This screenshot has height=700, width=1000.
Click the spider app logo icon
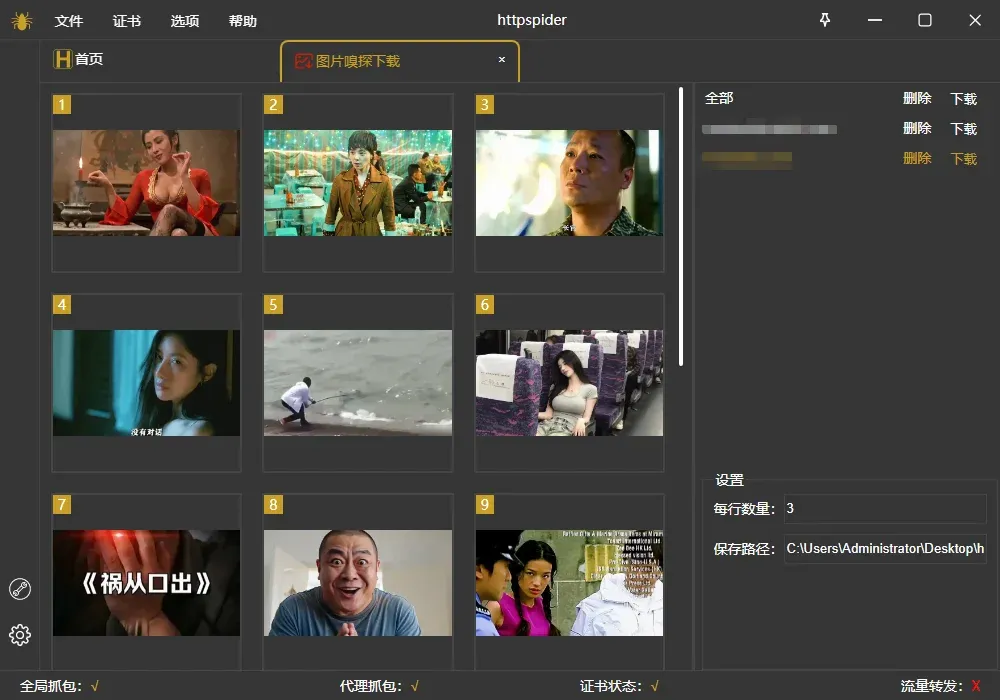[21, 21]
